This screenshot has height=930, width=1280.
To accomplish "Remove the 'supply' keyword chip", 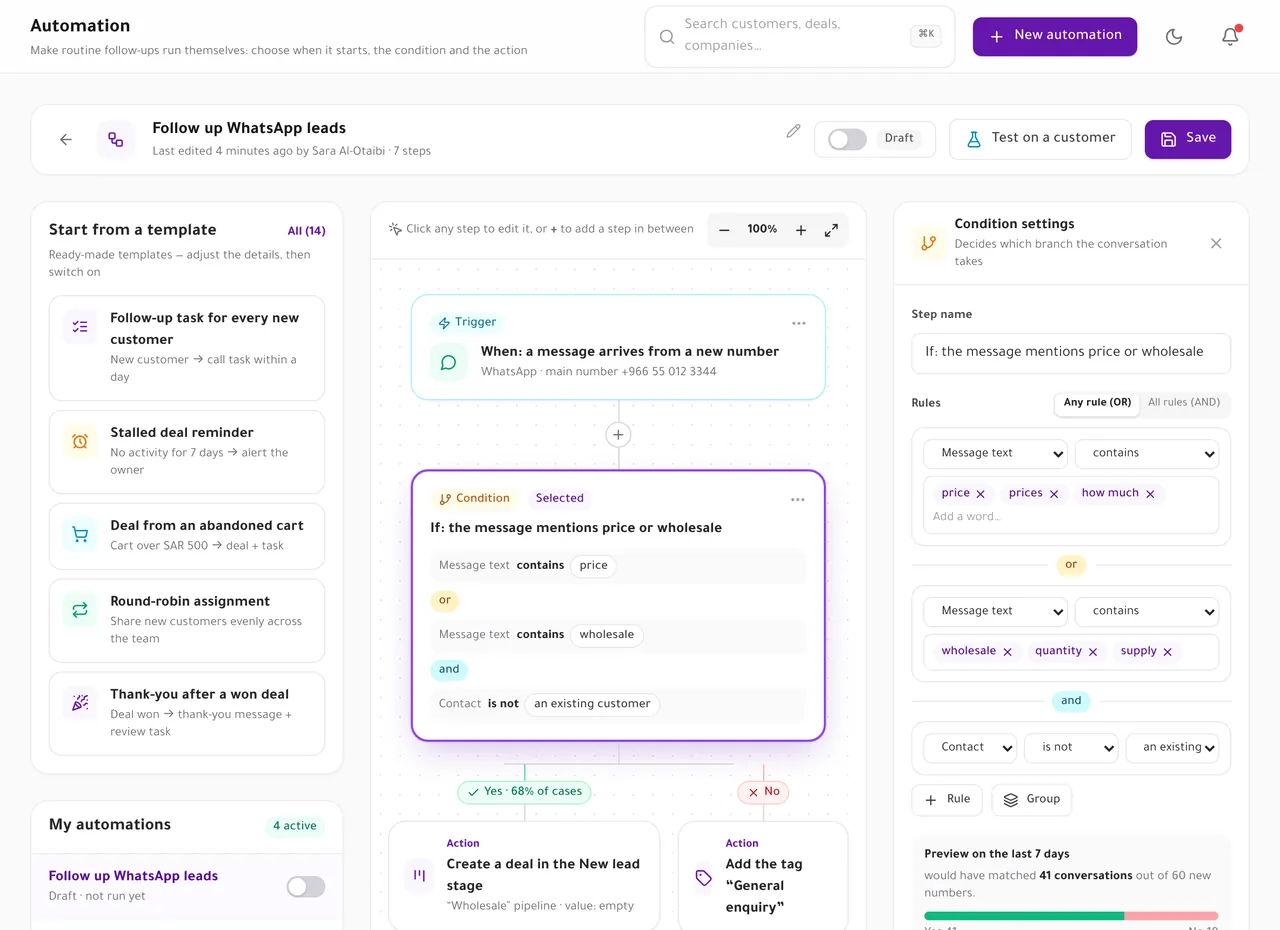I will click(x=1167, y=652).
